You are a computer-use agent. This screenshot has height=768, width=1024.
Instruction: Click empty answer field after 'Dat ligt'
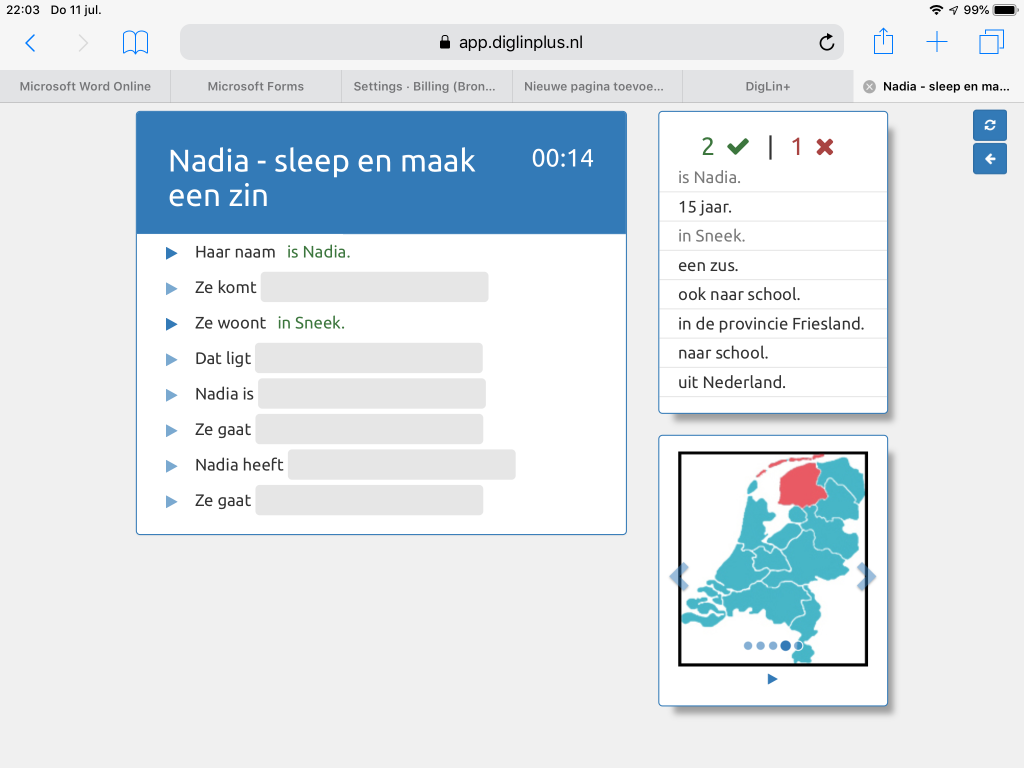368,358
